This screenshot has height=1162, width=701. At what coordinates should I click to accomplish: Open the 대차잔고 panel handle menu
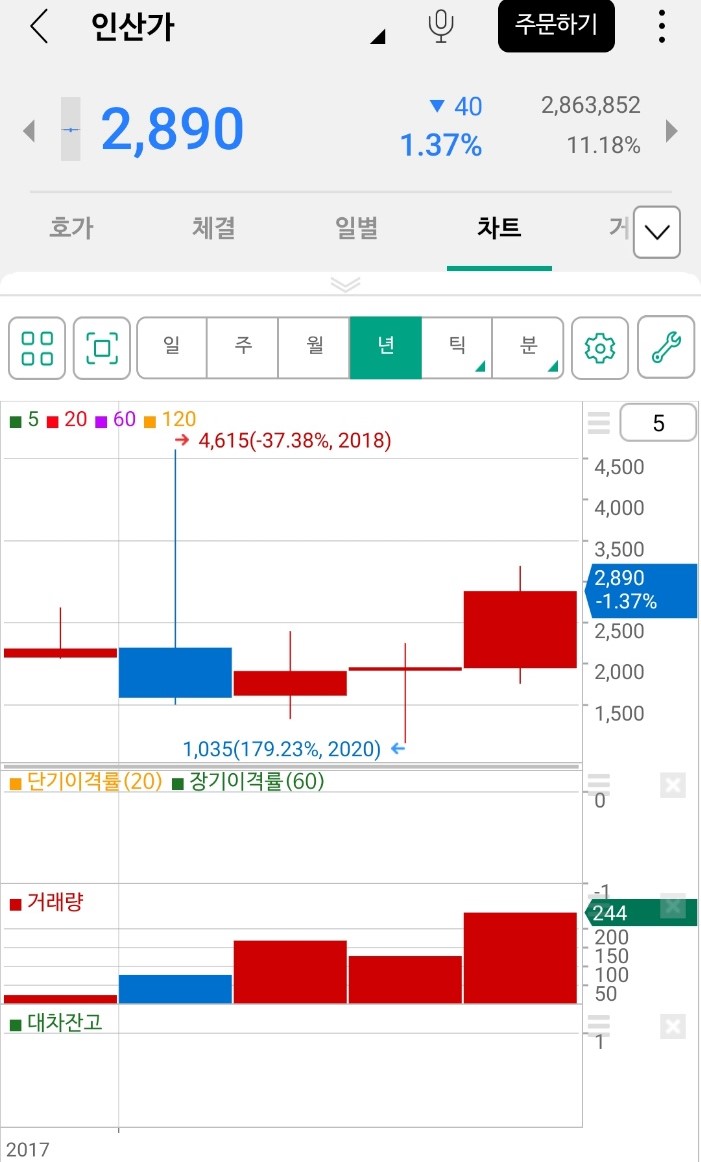point(599,1026)
